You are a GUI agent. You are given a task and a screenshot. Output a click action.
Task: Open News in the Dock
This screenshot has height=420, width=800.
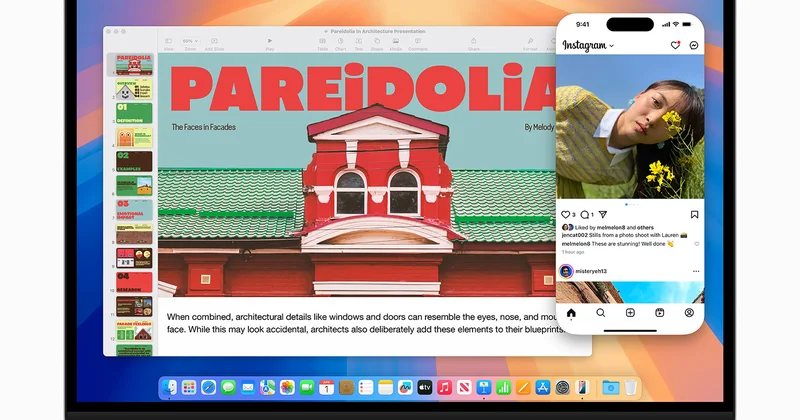tap(464, 388)
